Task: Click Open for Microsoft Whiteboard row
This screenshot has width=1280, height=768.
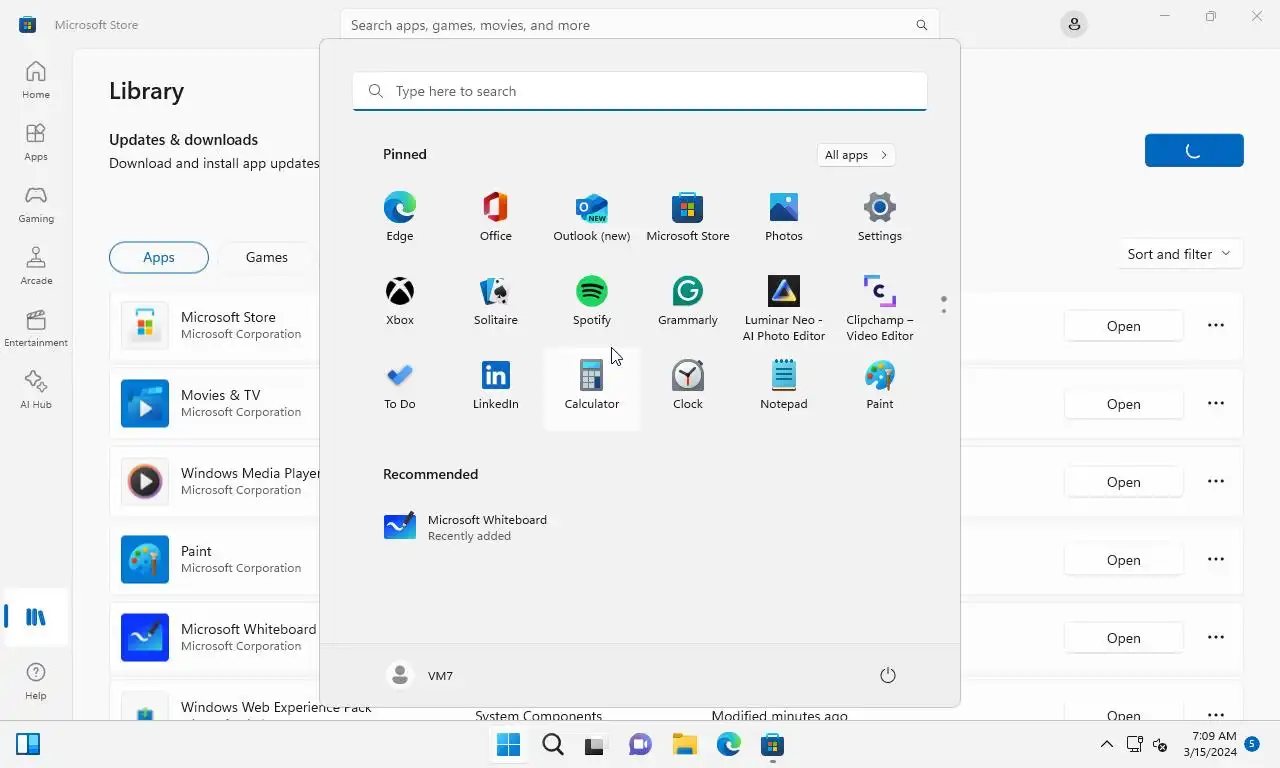Action: click(x=1123, y=638)
